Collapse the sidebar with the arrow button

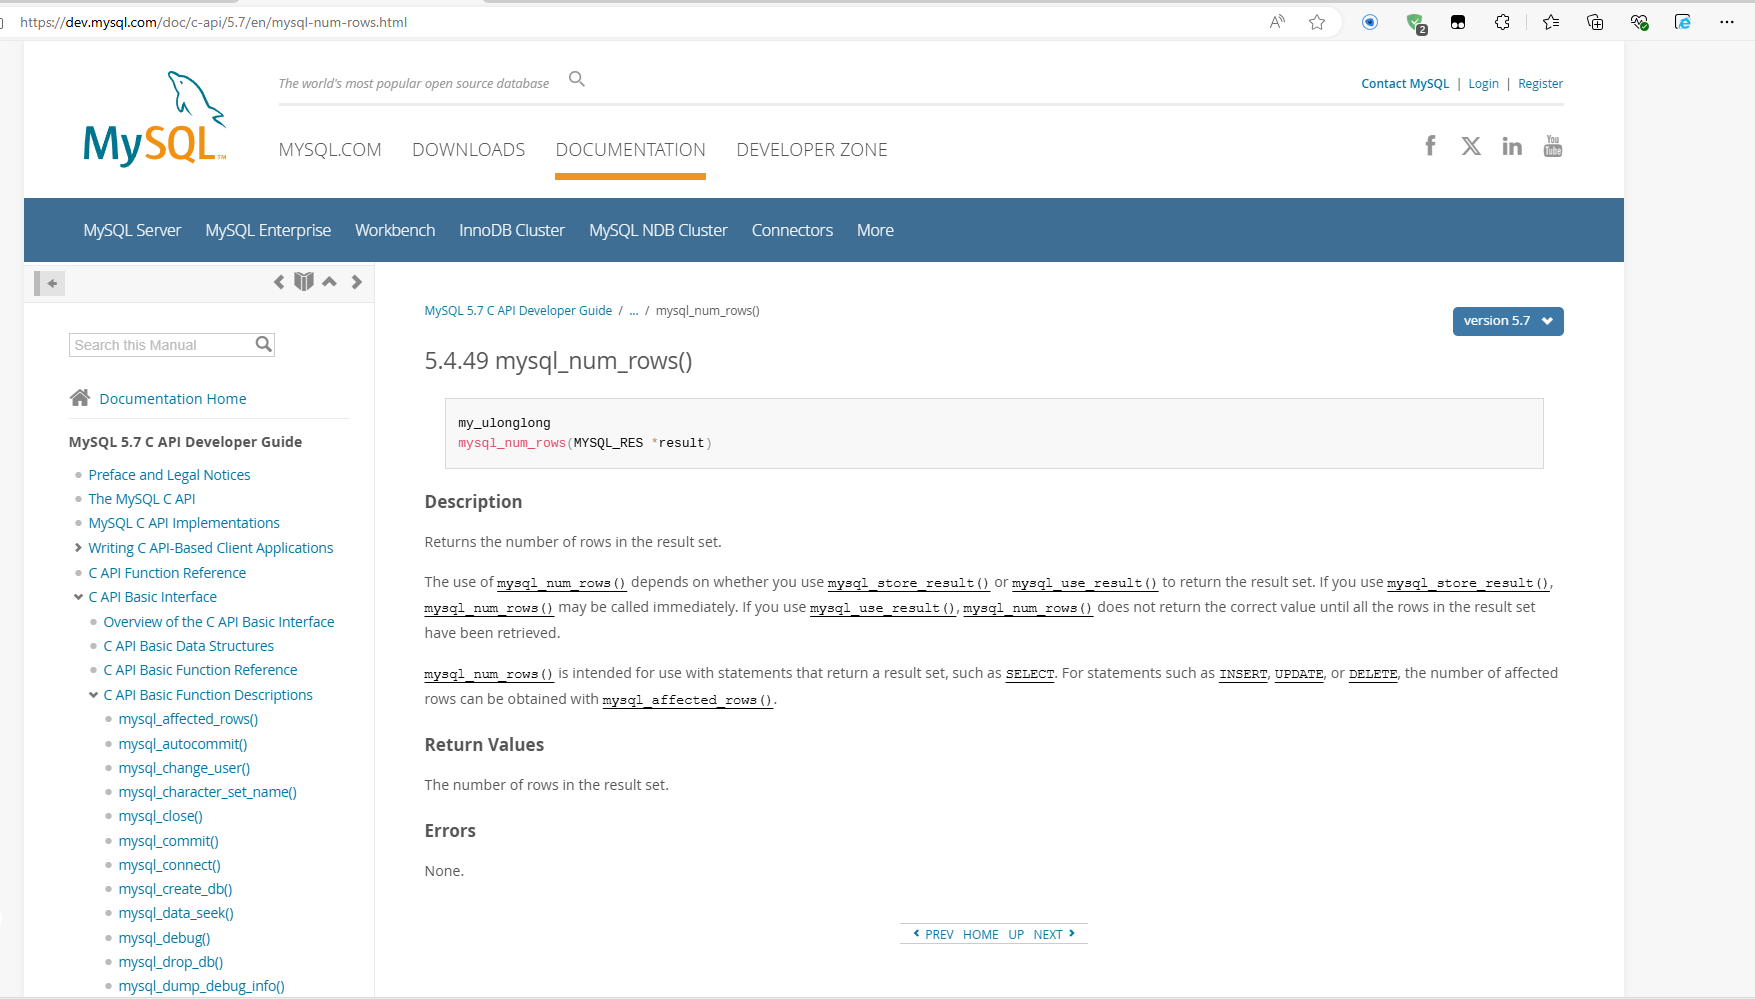(x=50, y=284)
